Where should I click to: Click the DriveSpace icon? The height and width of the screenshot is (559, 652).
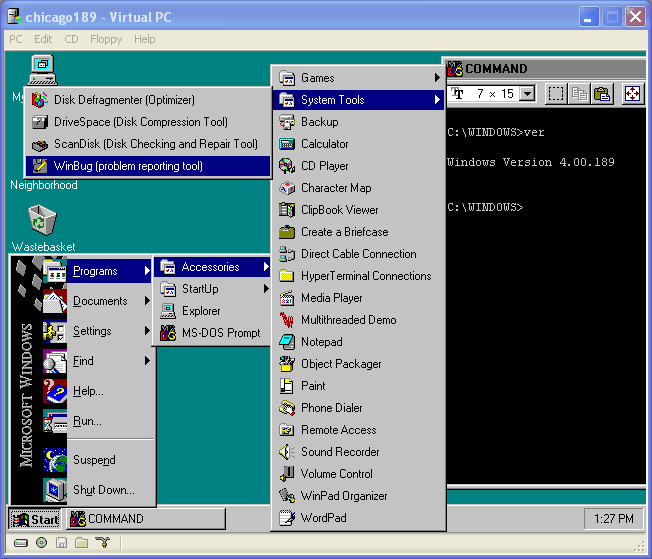click(40, 122)
